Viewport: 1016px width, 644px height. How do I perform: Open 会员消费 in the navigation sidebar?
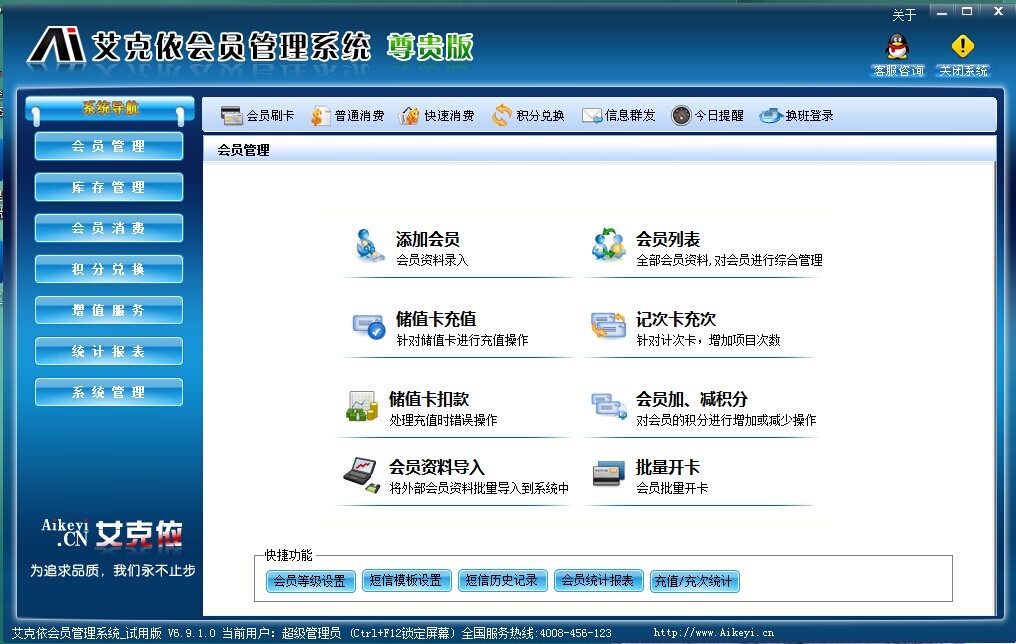tap(109, 228)
